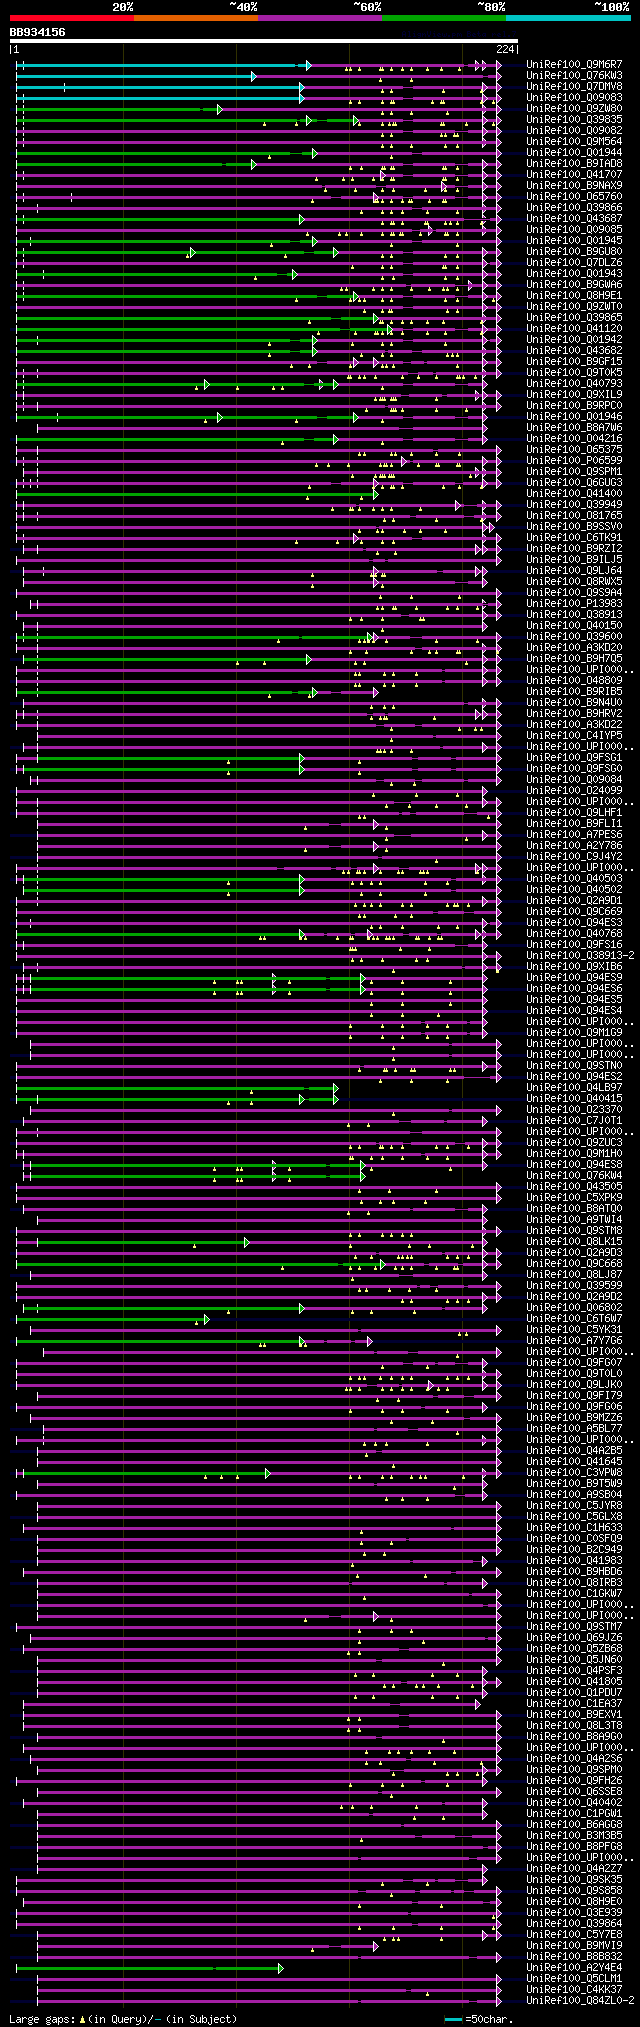This screenshot has height=2027, width=640.
Task: Click label UniRef100_Q84ZL0-2
Action: 580,2000
